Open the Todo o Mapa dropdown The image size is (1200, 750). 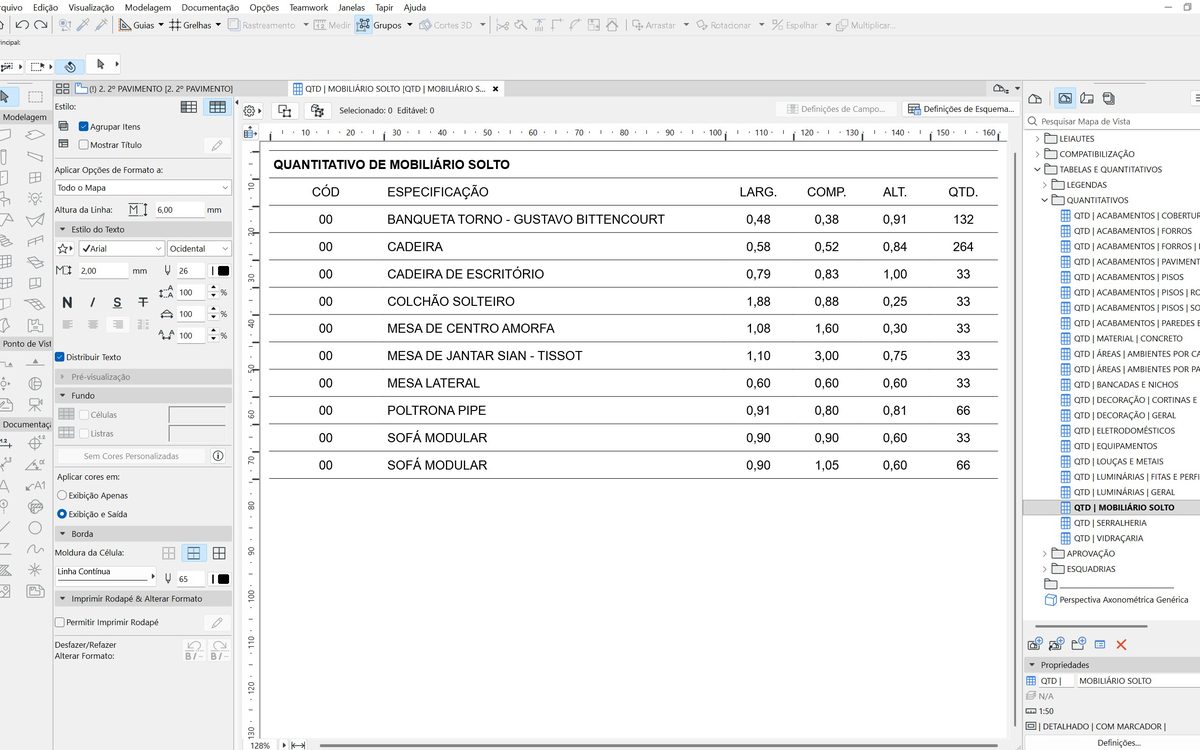point(143,187)
